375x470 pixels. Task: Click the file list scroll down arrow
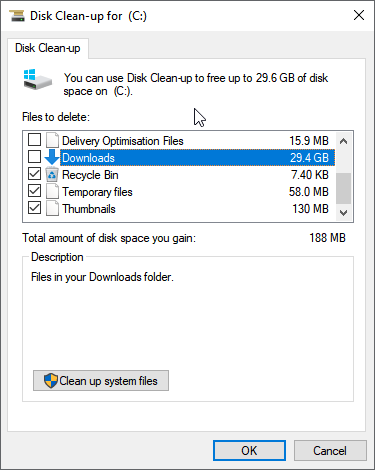click(343, 212)
